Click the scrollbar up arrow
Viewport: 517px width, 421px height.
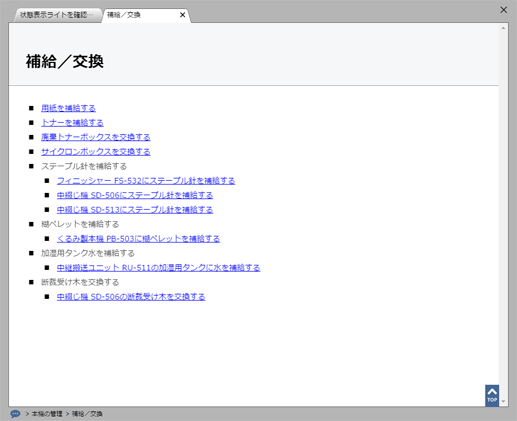click(503, 28)
